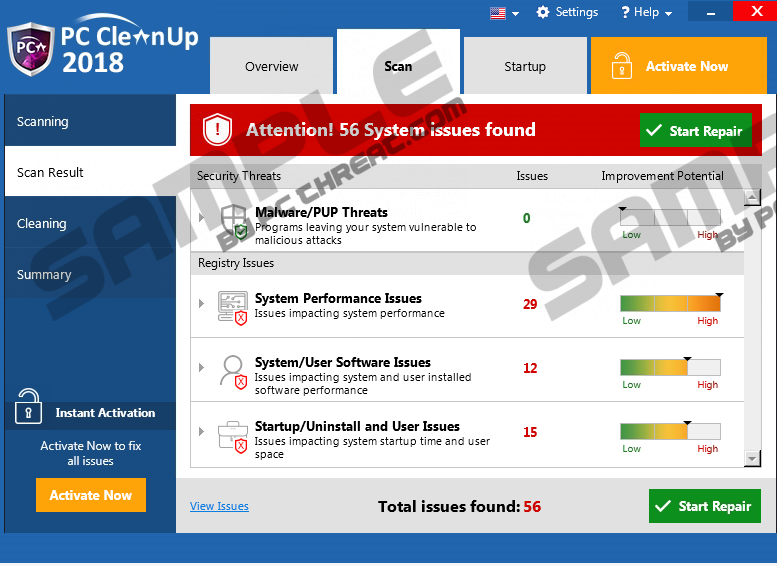Image resolution: width=777 pixels, height=566 pixels.
Task: Click the 0 issues count for Malware
Action: point(526,218)
